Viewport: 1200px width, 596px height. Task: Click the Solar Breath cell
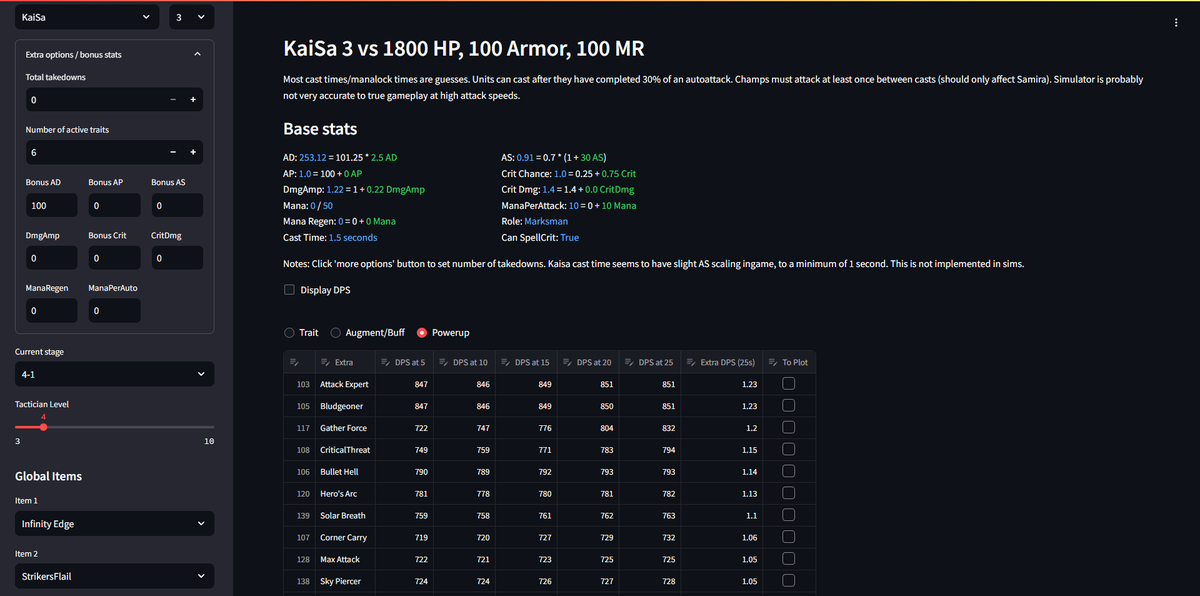343,516
